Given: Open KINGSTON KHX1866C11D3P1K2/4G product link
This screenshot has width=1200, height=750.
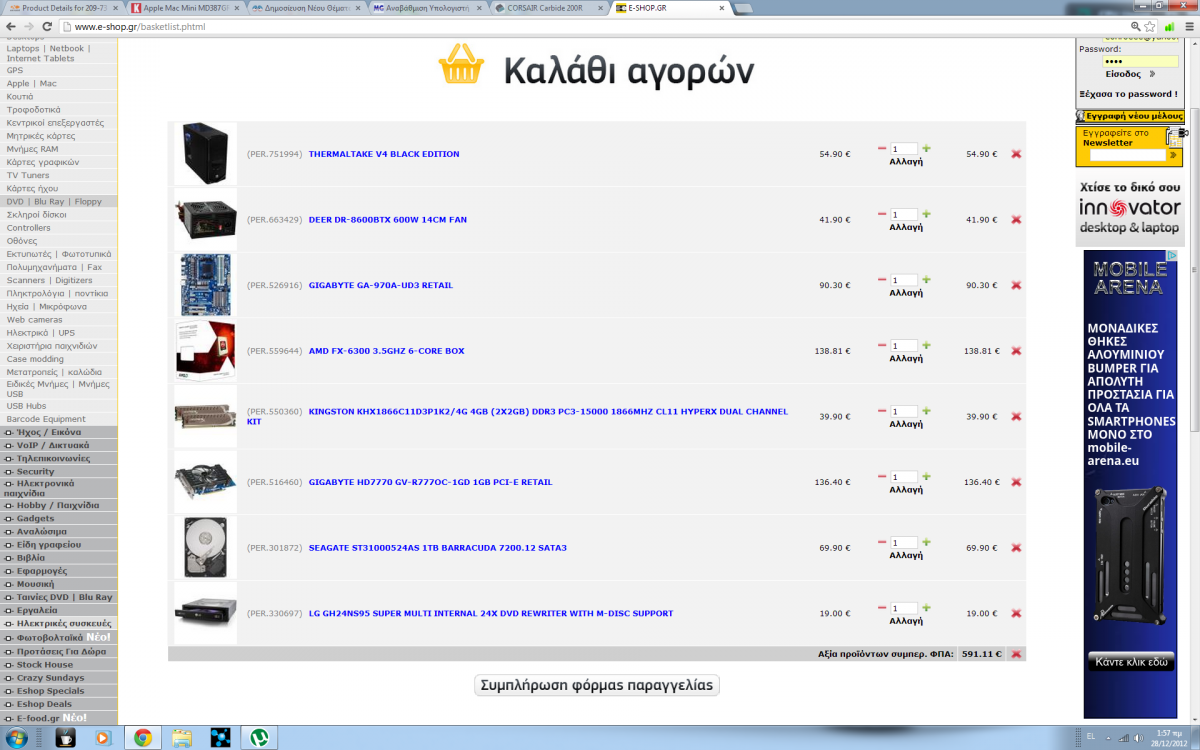Looking at the screenshot, I should (x=517, y=416).
